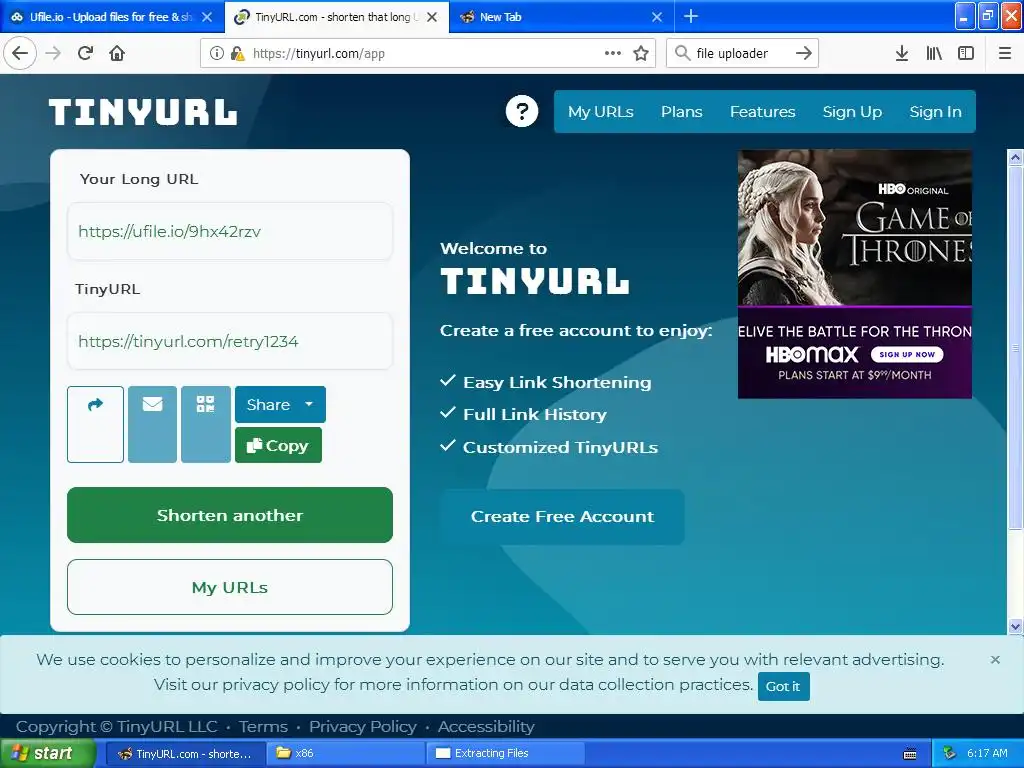Open page actions three-dot menu
Image resolution: width=1024 pixels, height=768 pixels.
click(613, 53)
